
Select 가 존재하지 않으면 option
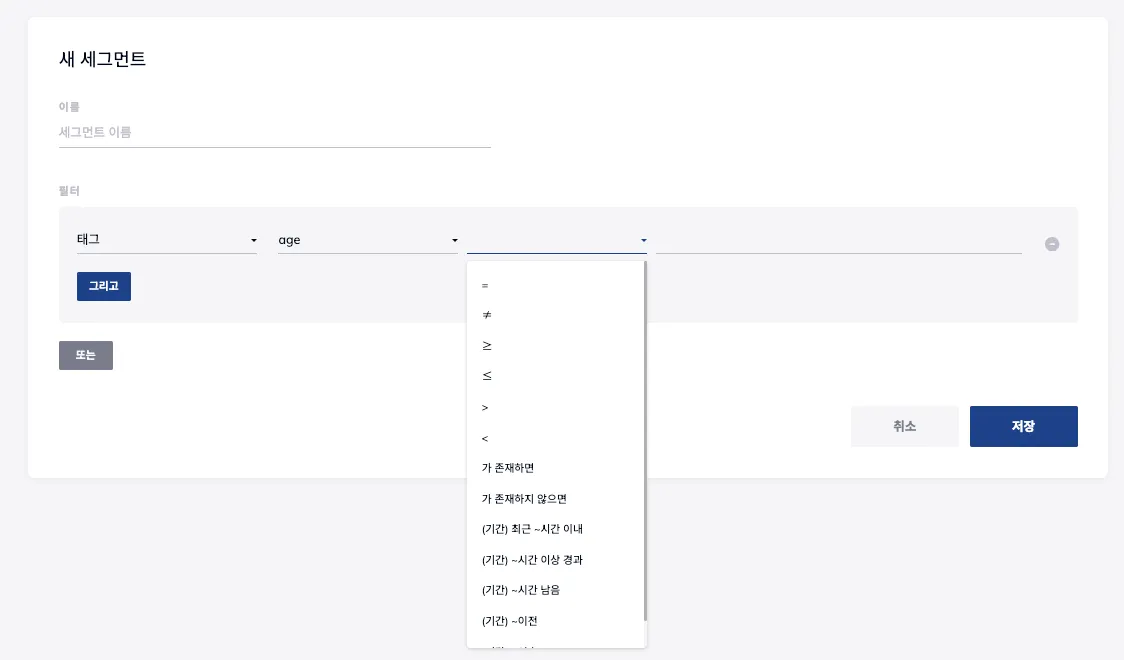coord(556,499)
